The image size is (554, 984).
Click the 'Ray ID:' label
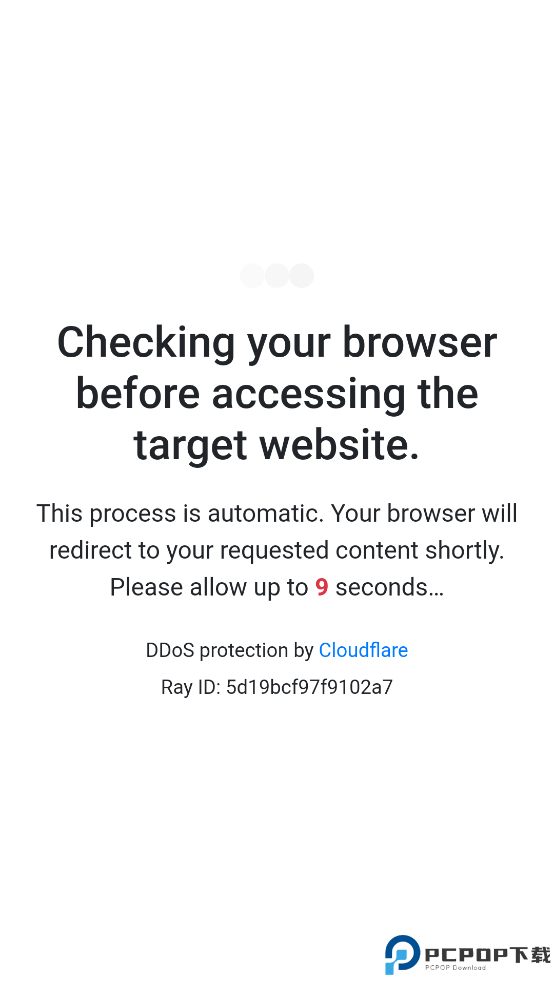coord(191,687)
